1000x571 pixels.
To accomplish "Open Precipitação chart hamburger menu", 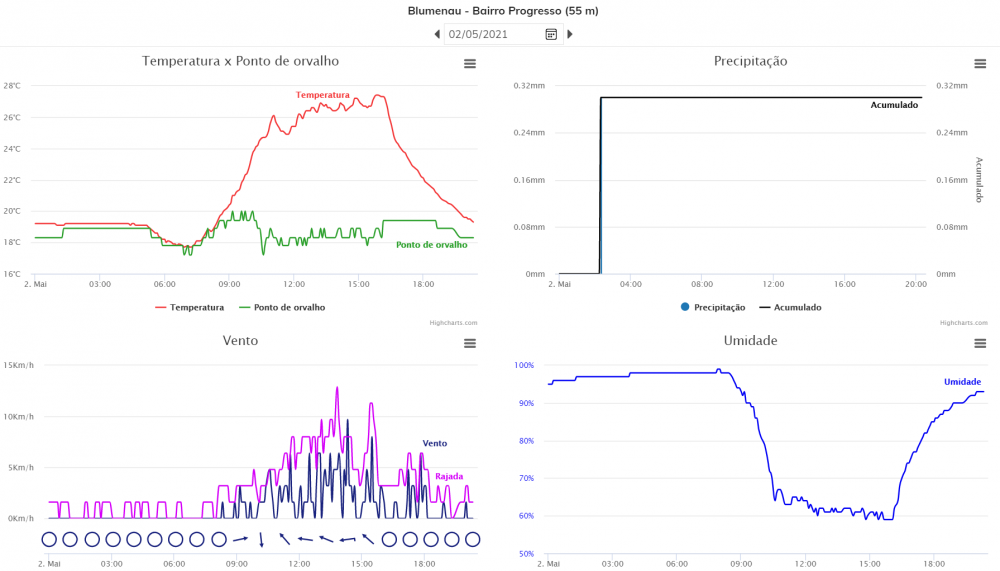I will tap(980, 64).
